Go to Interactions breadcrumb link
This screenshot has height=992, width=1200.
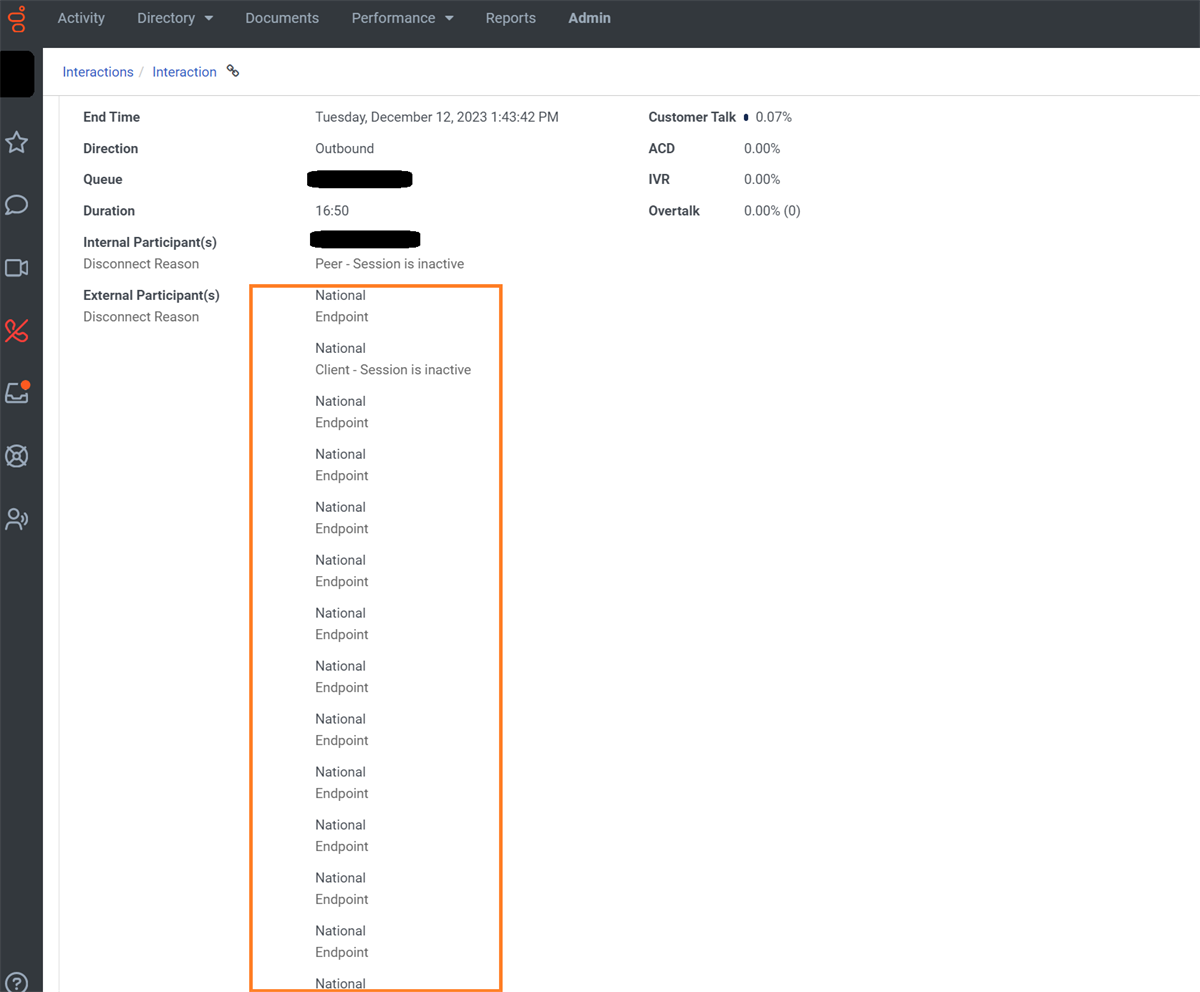[98, 72]
